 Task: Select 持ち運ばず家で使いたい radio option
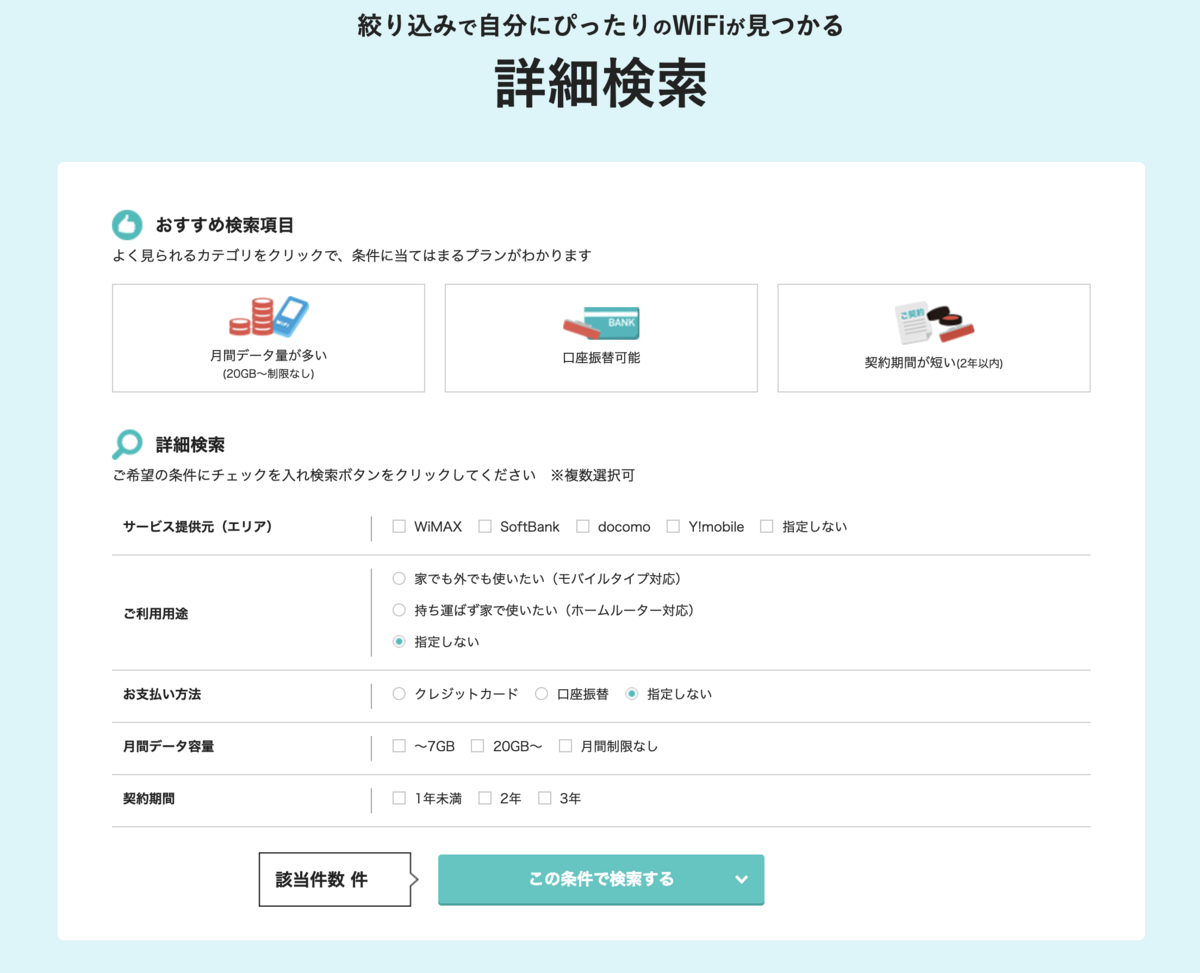[399, 610]
